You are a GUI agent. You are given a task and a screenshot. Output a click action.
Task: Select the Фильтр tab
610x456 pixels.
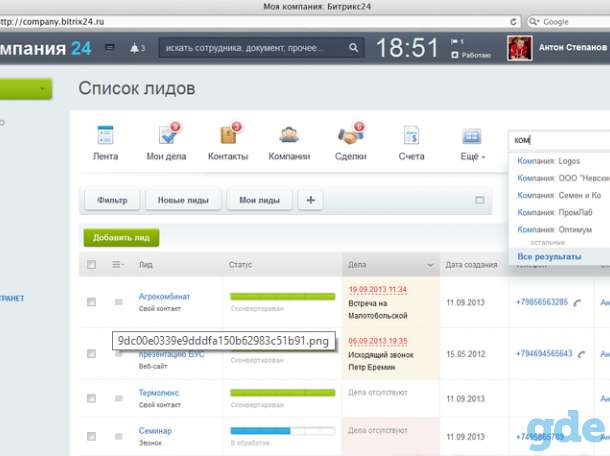112,200
